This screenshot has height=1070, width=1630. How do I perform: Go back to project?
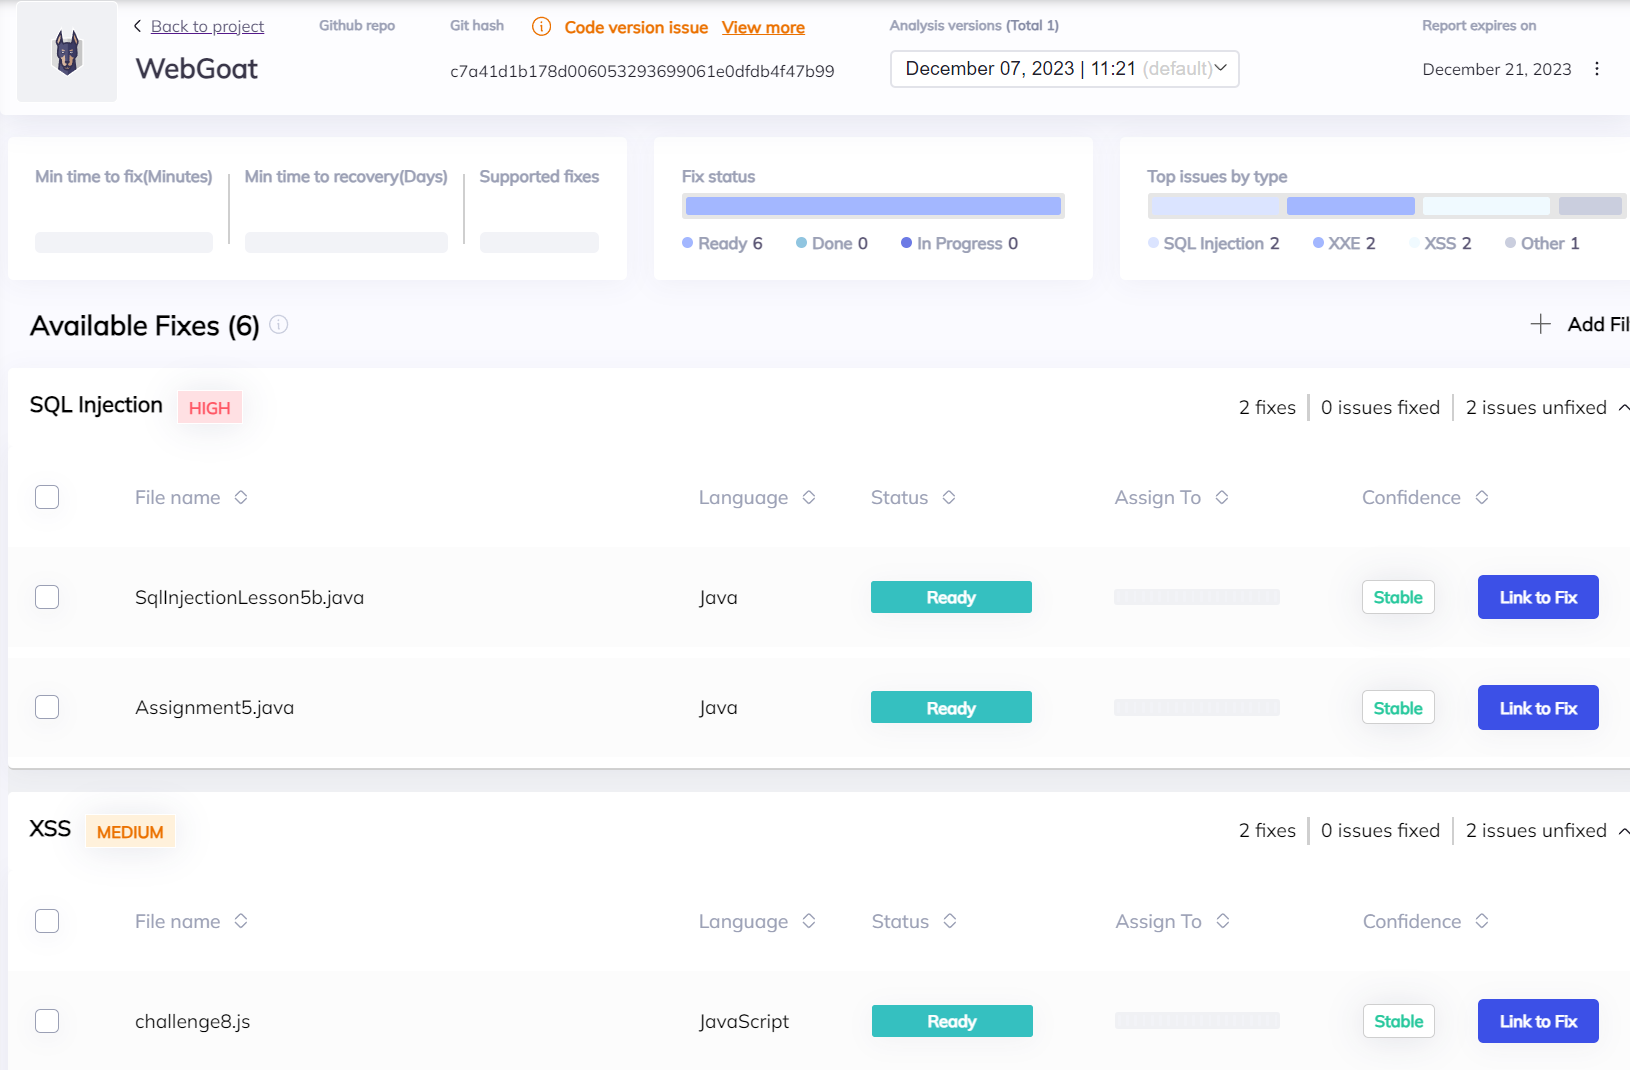[x=206, y=26]
